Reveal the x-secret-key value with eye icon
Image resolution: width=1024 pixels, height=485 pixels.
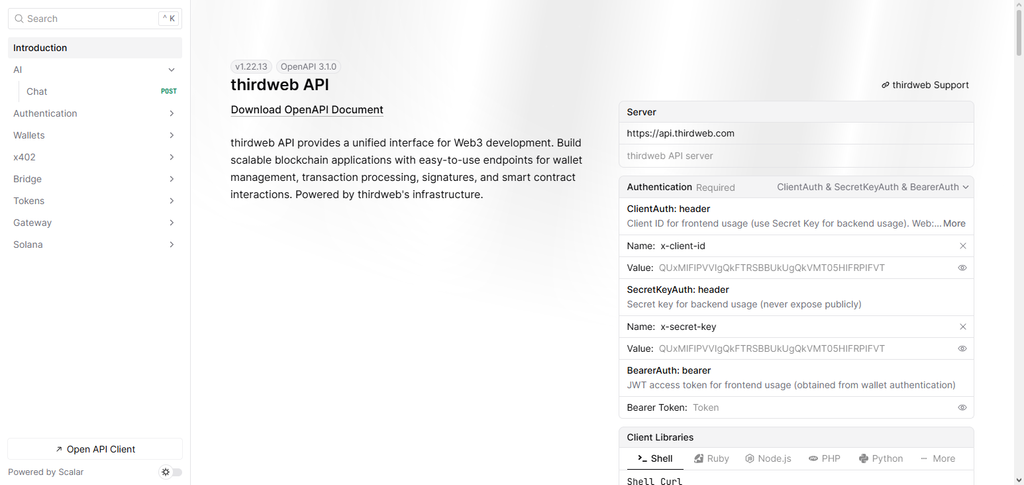click(x=962, y=349)
